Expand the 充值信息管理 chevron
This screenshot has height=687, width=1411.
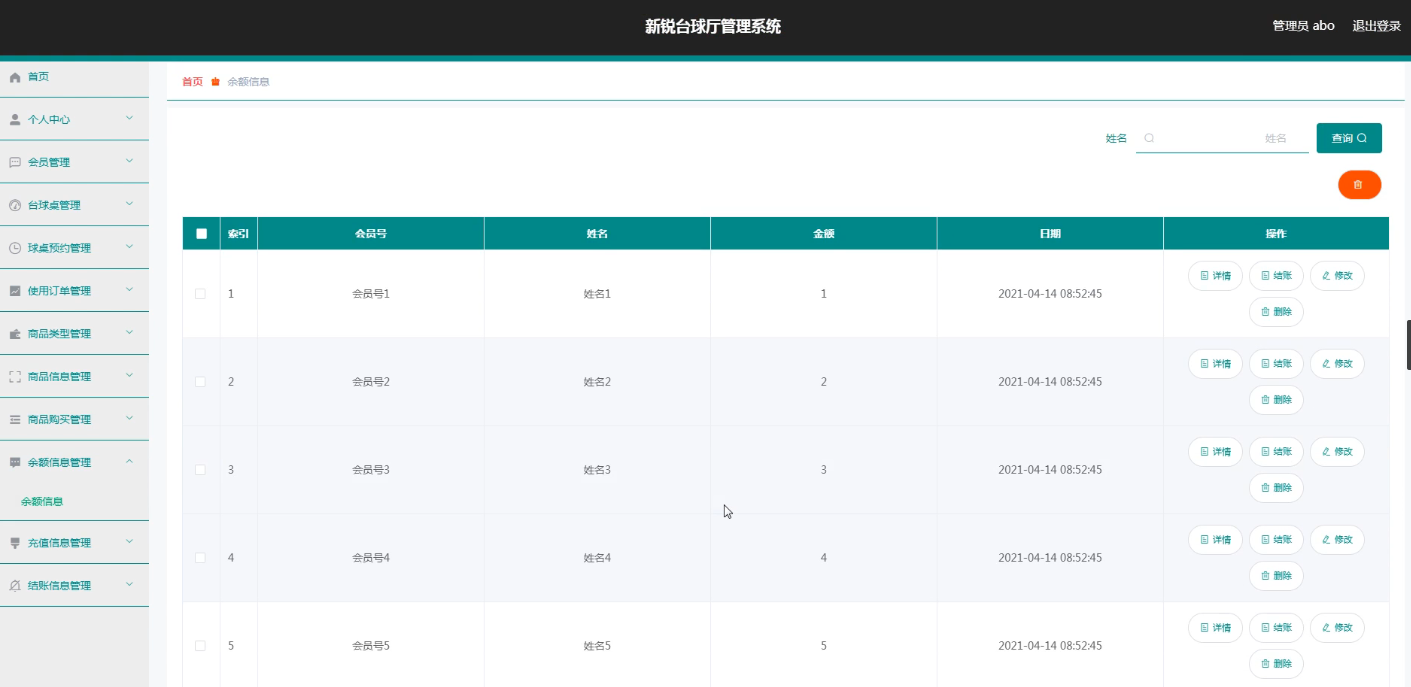pos(129,542)
